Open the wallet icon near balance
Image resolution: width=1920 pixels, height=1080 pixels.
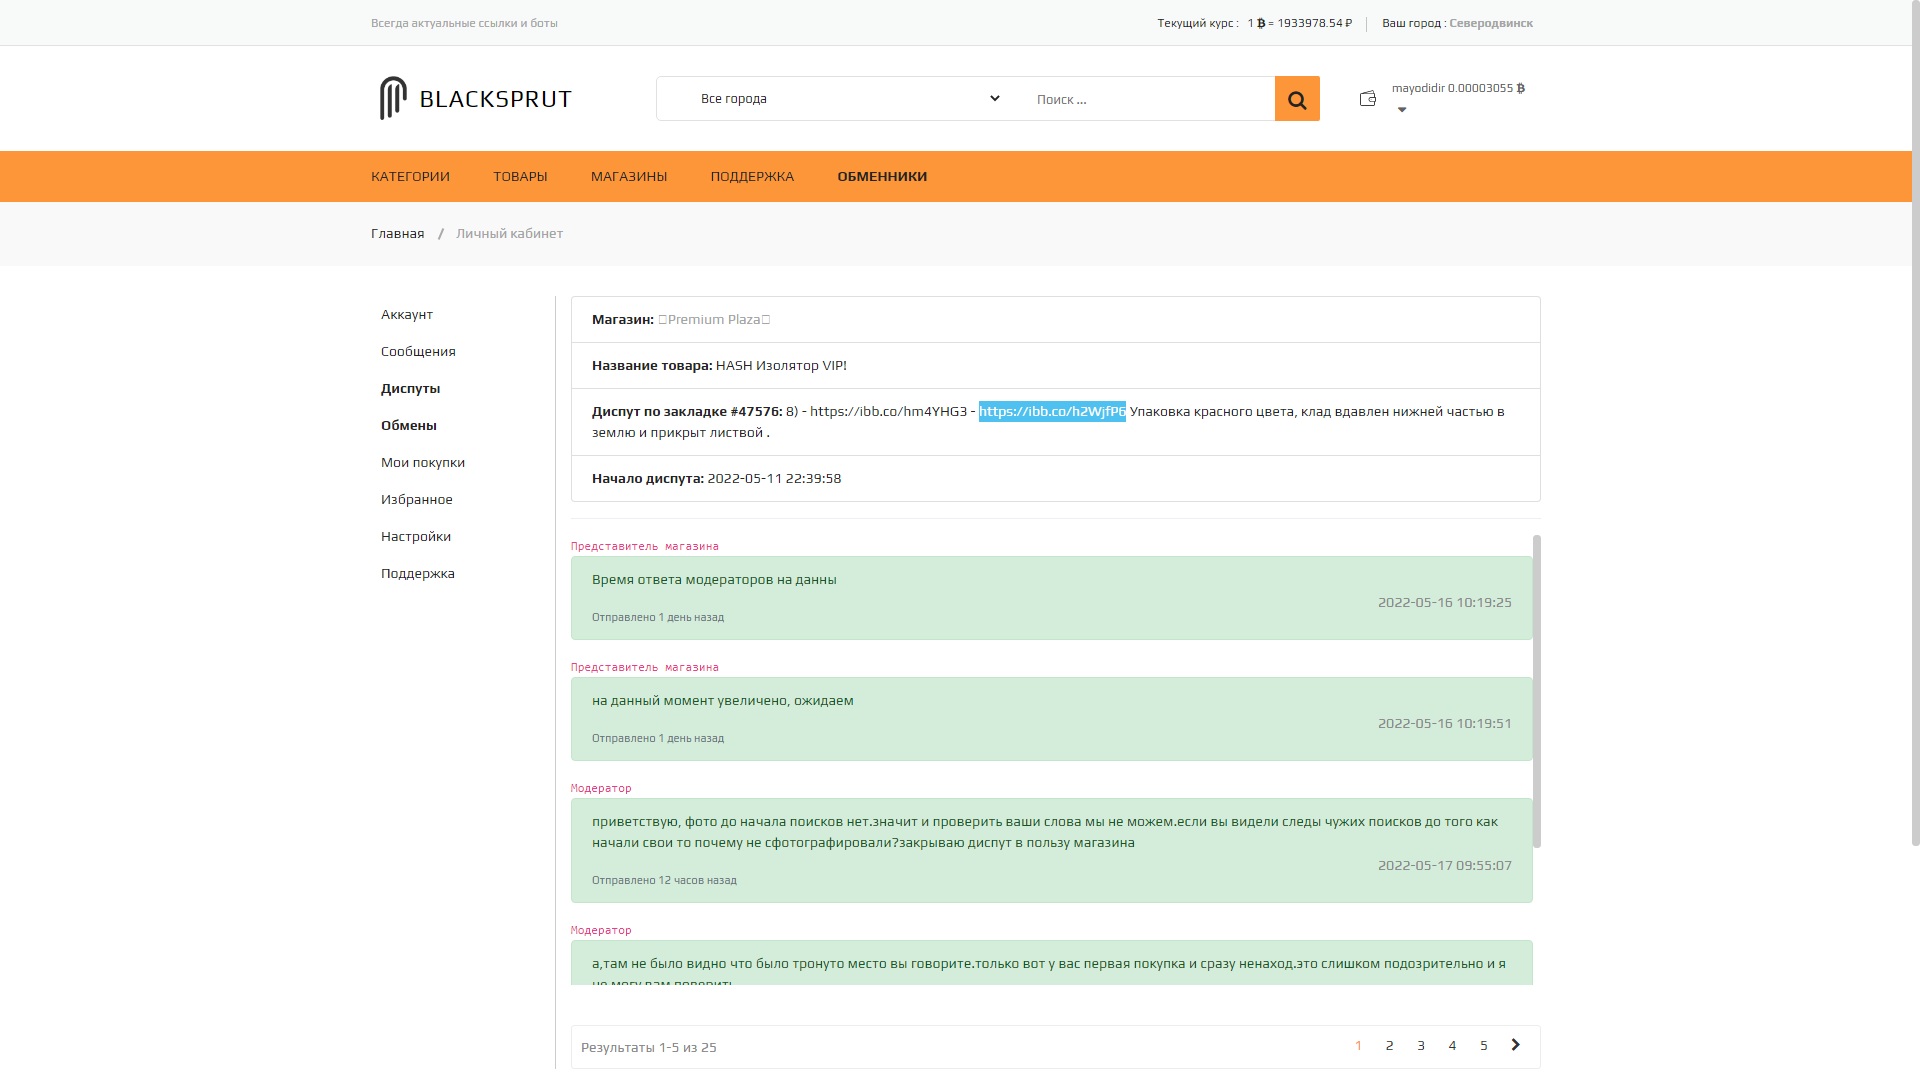click(x=1368, y=98)
